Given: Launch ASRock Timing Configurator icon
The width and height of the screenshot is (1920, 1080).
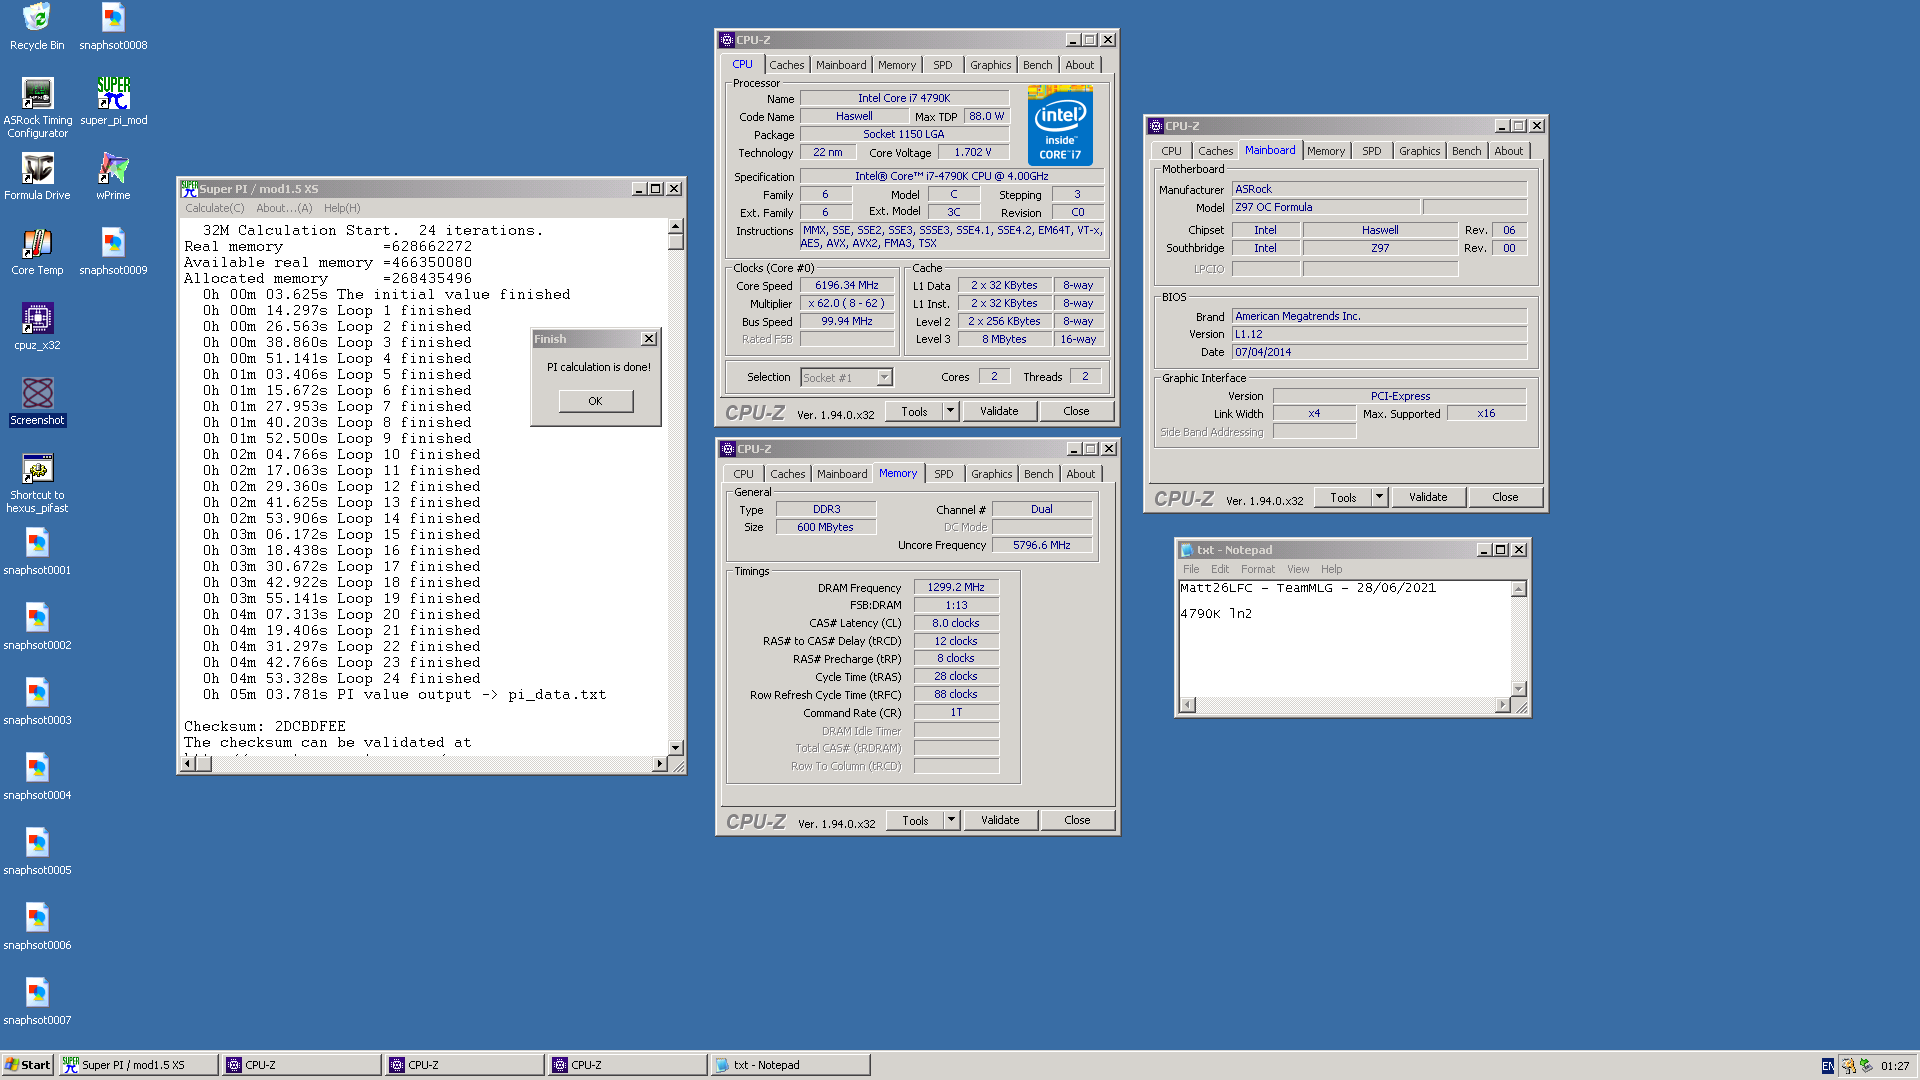Looking at the screenshot, I should coord(37,108).
